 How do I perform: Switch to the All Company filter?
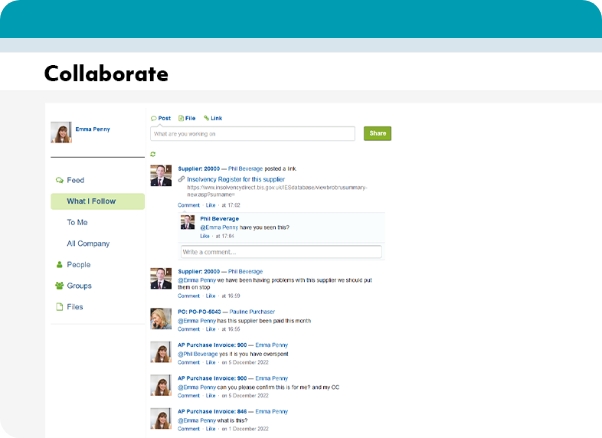(x=88, y=243)
